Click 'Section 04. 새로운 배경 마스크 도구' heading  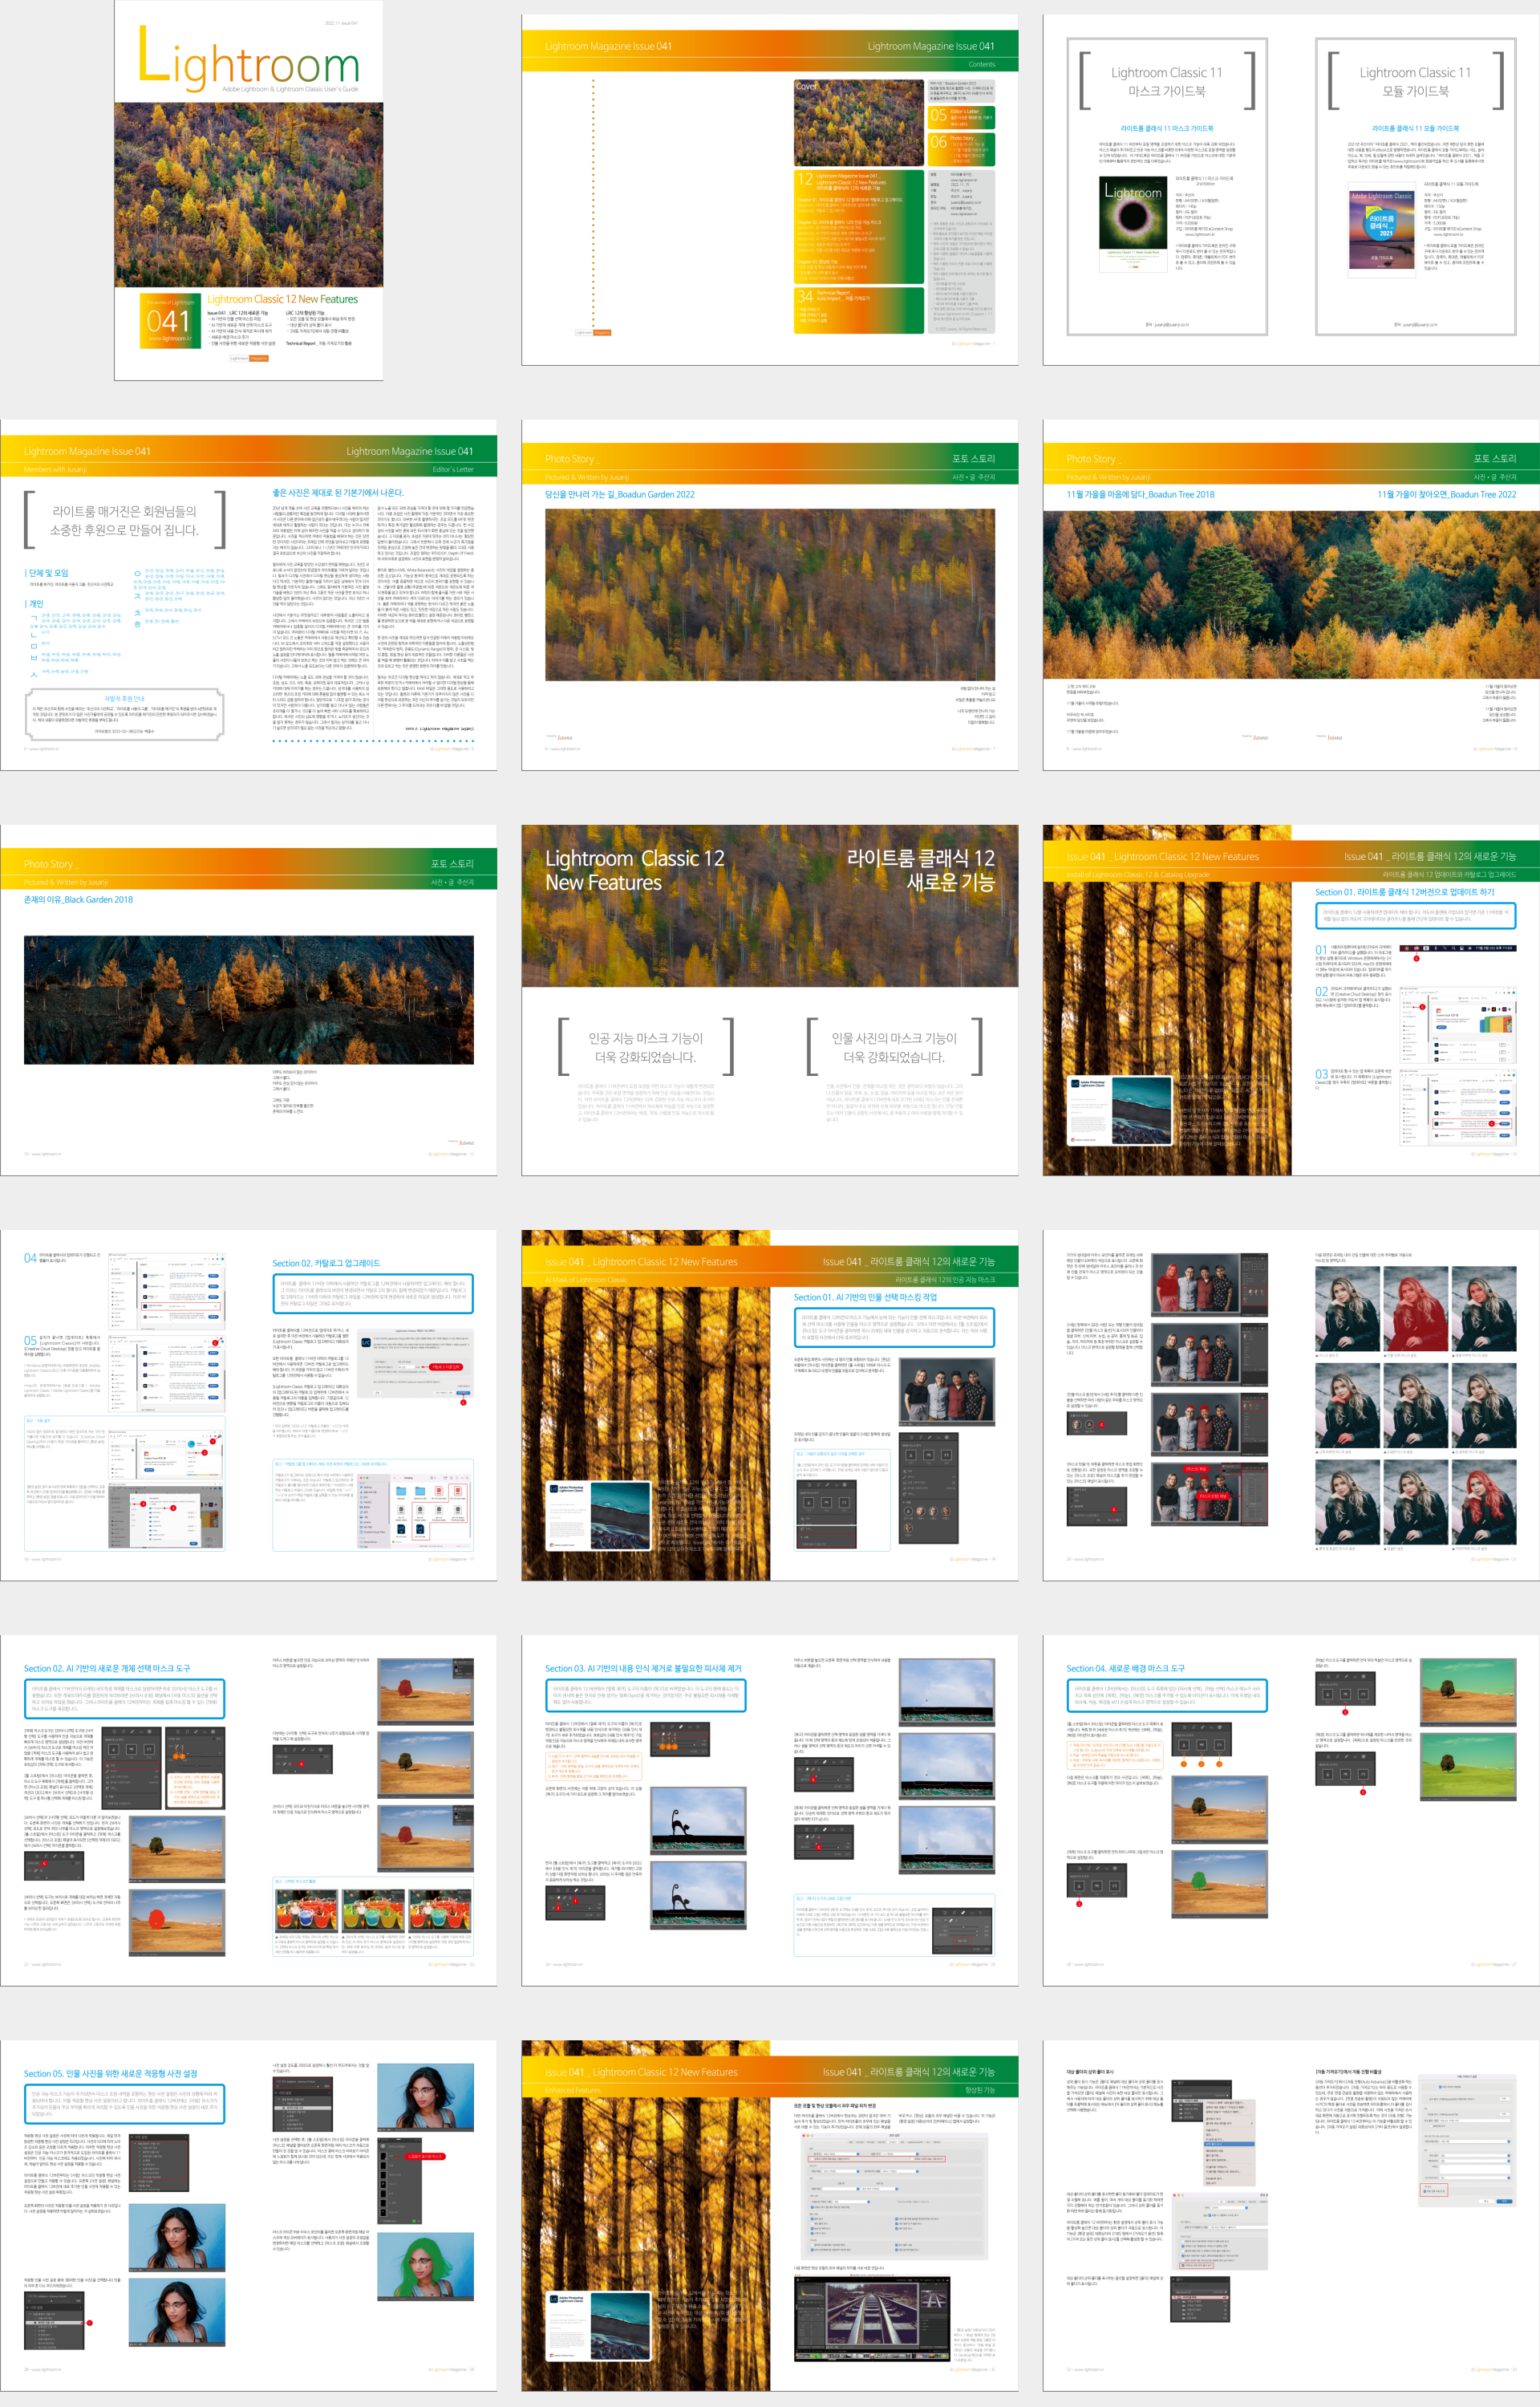[x=1125, y=1668]
